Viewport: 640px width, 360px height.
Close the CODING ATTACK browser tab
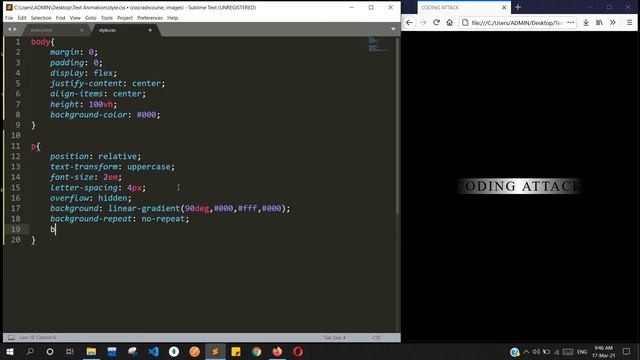(504, 7)
